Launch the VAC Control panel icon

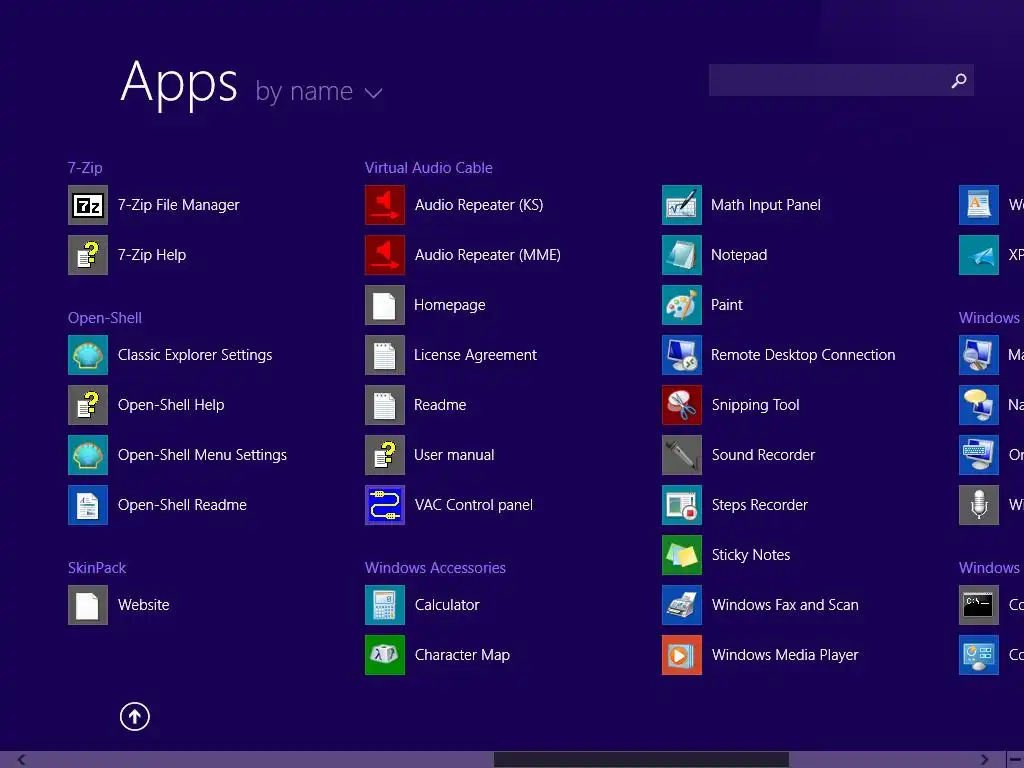tap(385, 505)
